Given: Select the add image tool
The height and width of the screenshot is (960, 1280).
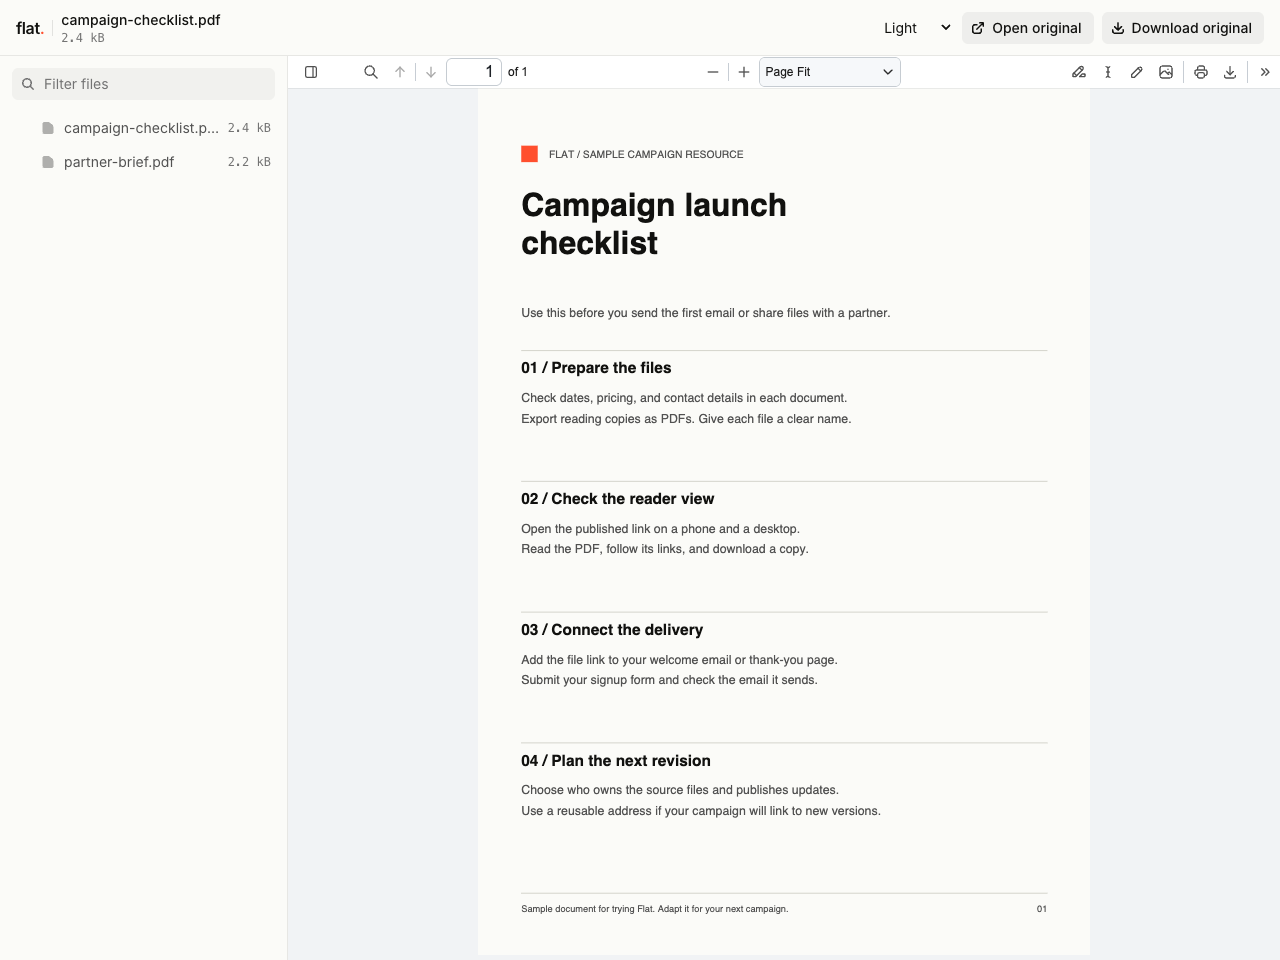Looking at the screenshot, I should coord(1166,72).
